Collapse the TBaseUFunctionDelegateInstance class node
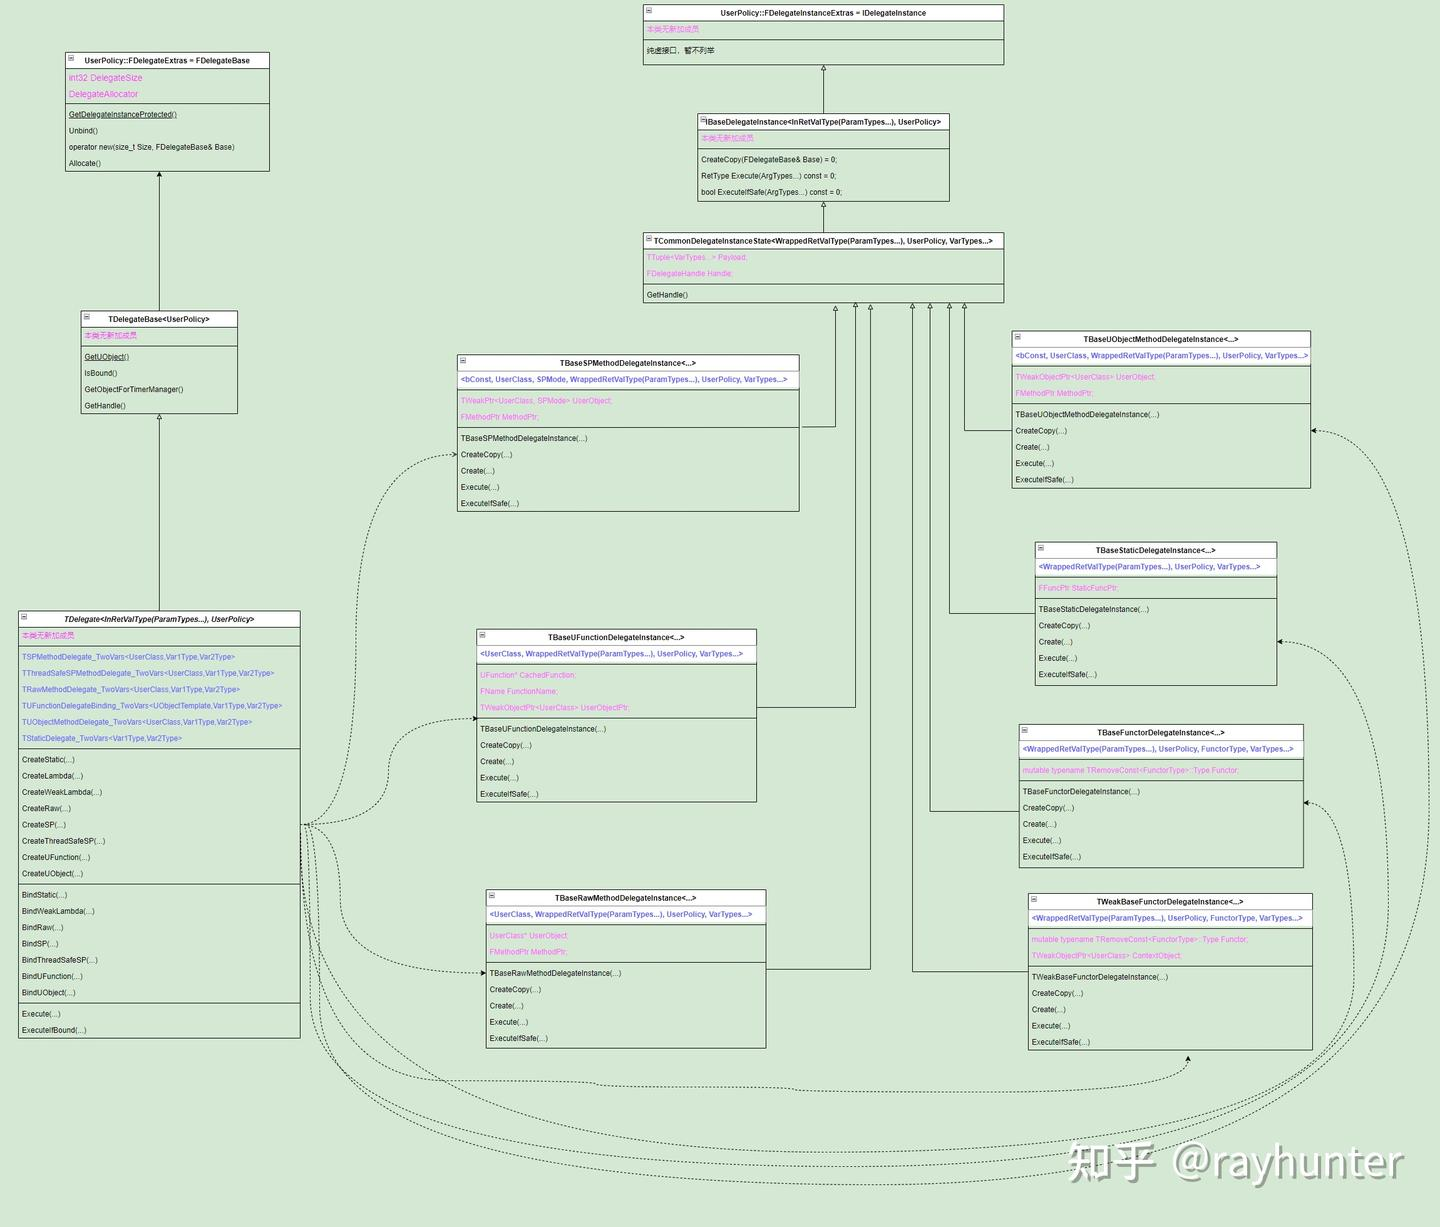Image resolution: width=1440 pixels, height=1227 pixels. coord(482,635)
